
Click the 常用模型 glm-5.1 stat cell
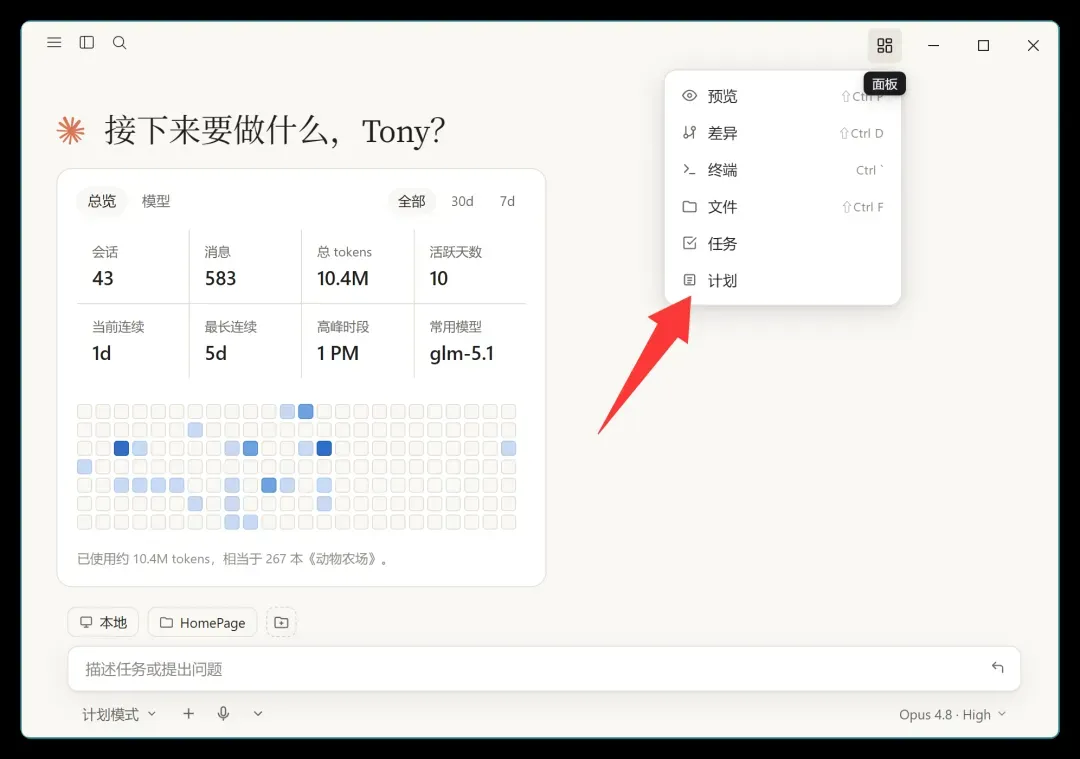point(470,341)
